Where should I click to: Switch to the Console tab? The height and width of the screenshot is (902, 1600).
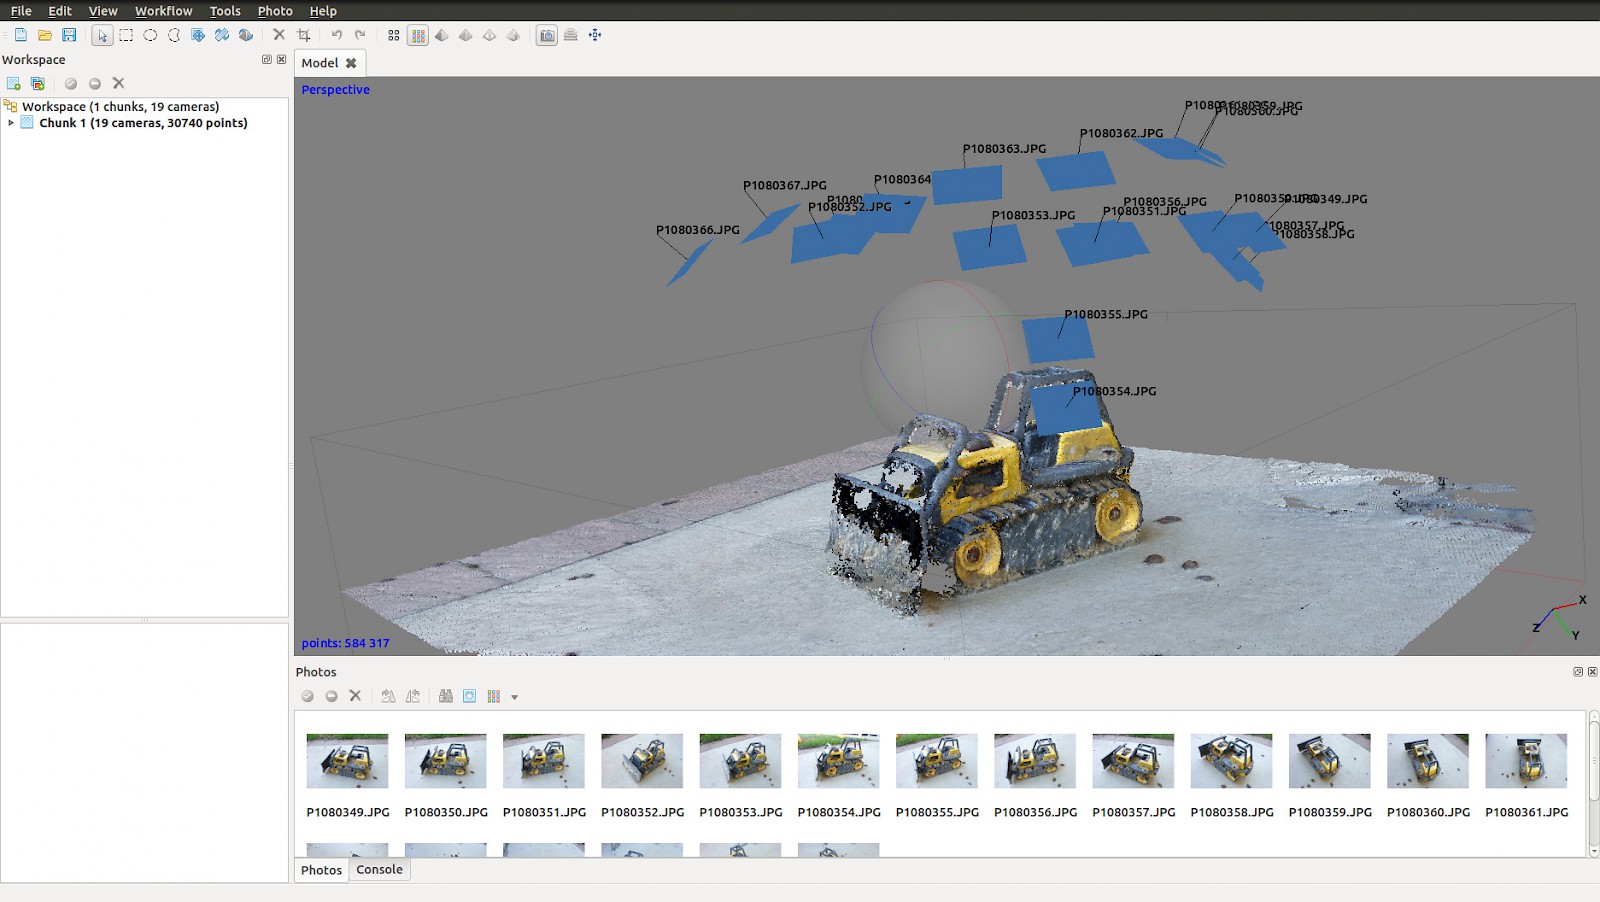[x=379, y=870]
